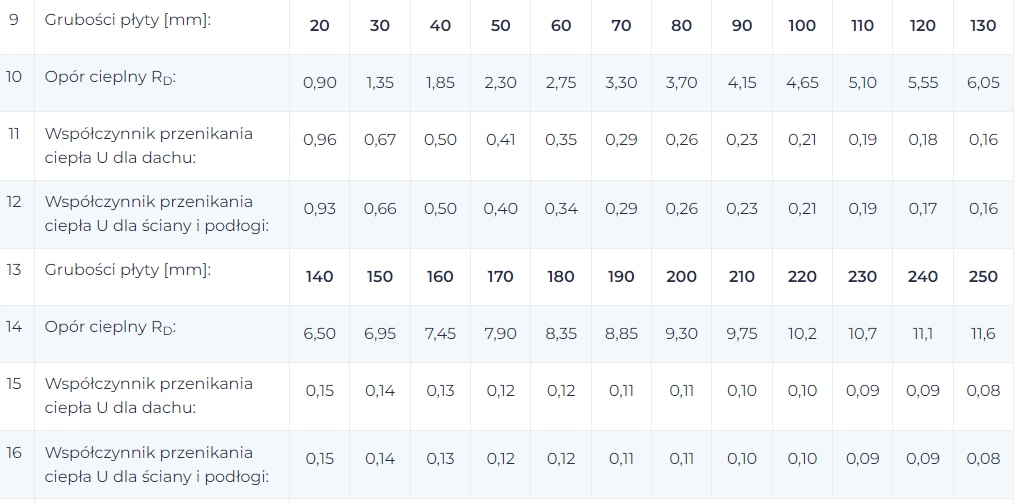
Task: Click the wall U value 0,93
Action: pos(319,208)
